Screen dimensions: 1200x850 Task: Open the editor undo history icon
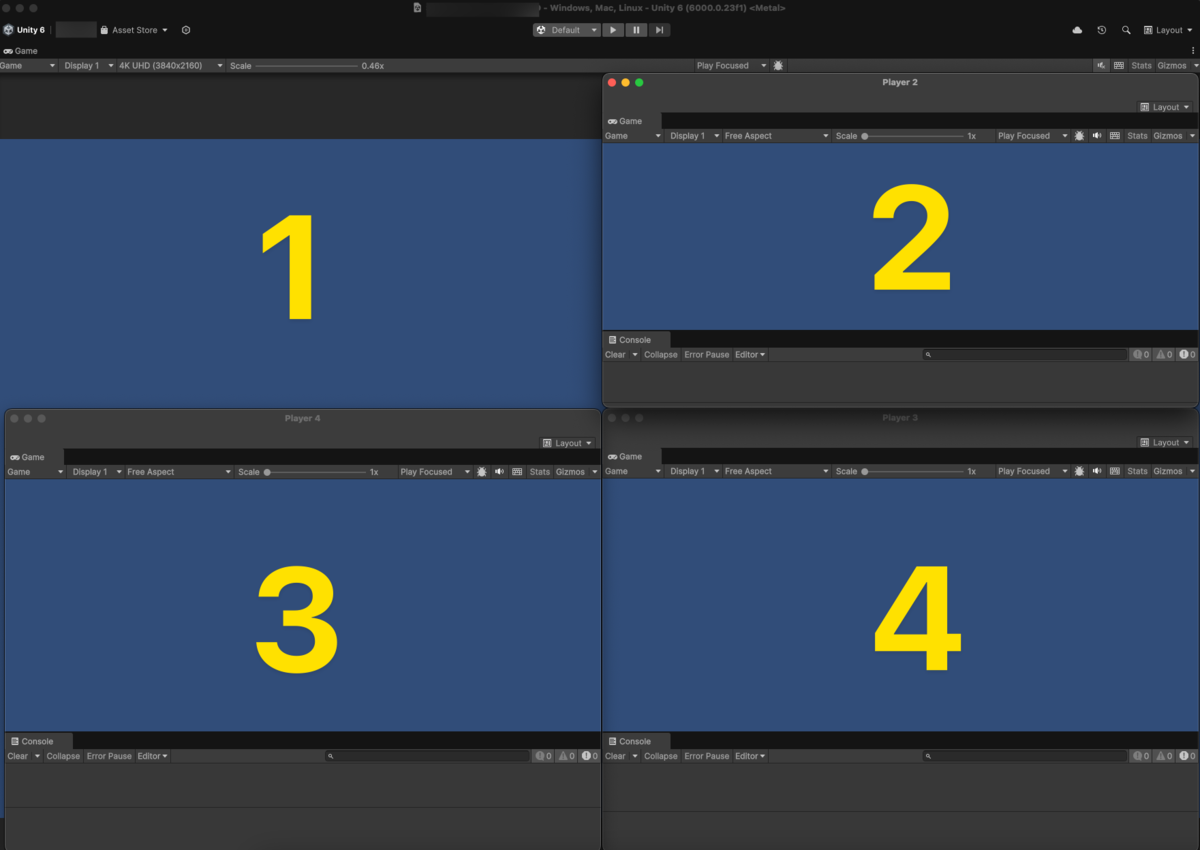coord(1101,30)
